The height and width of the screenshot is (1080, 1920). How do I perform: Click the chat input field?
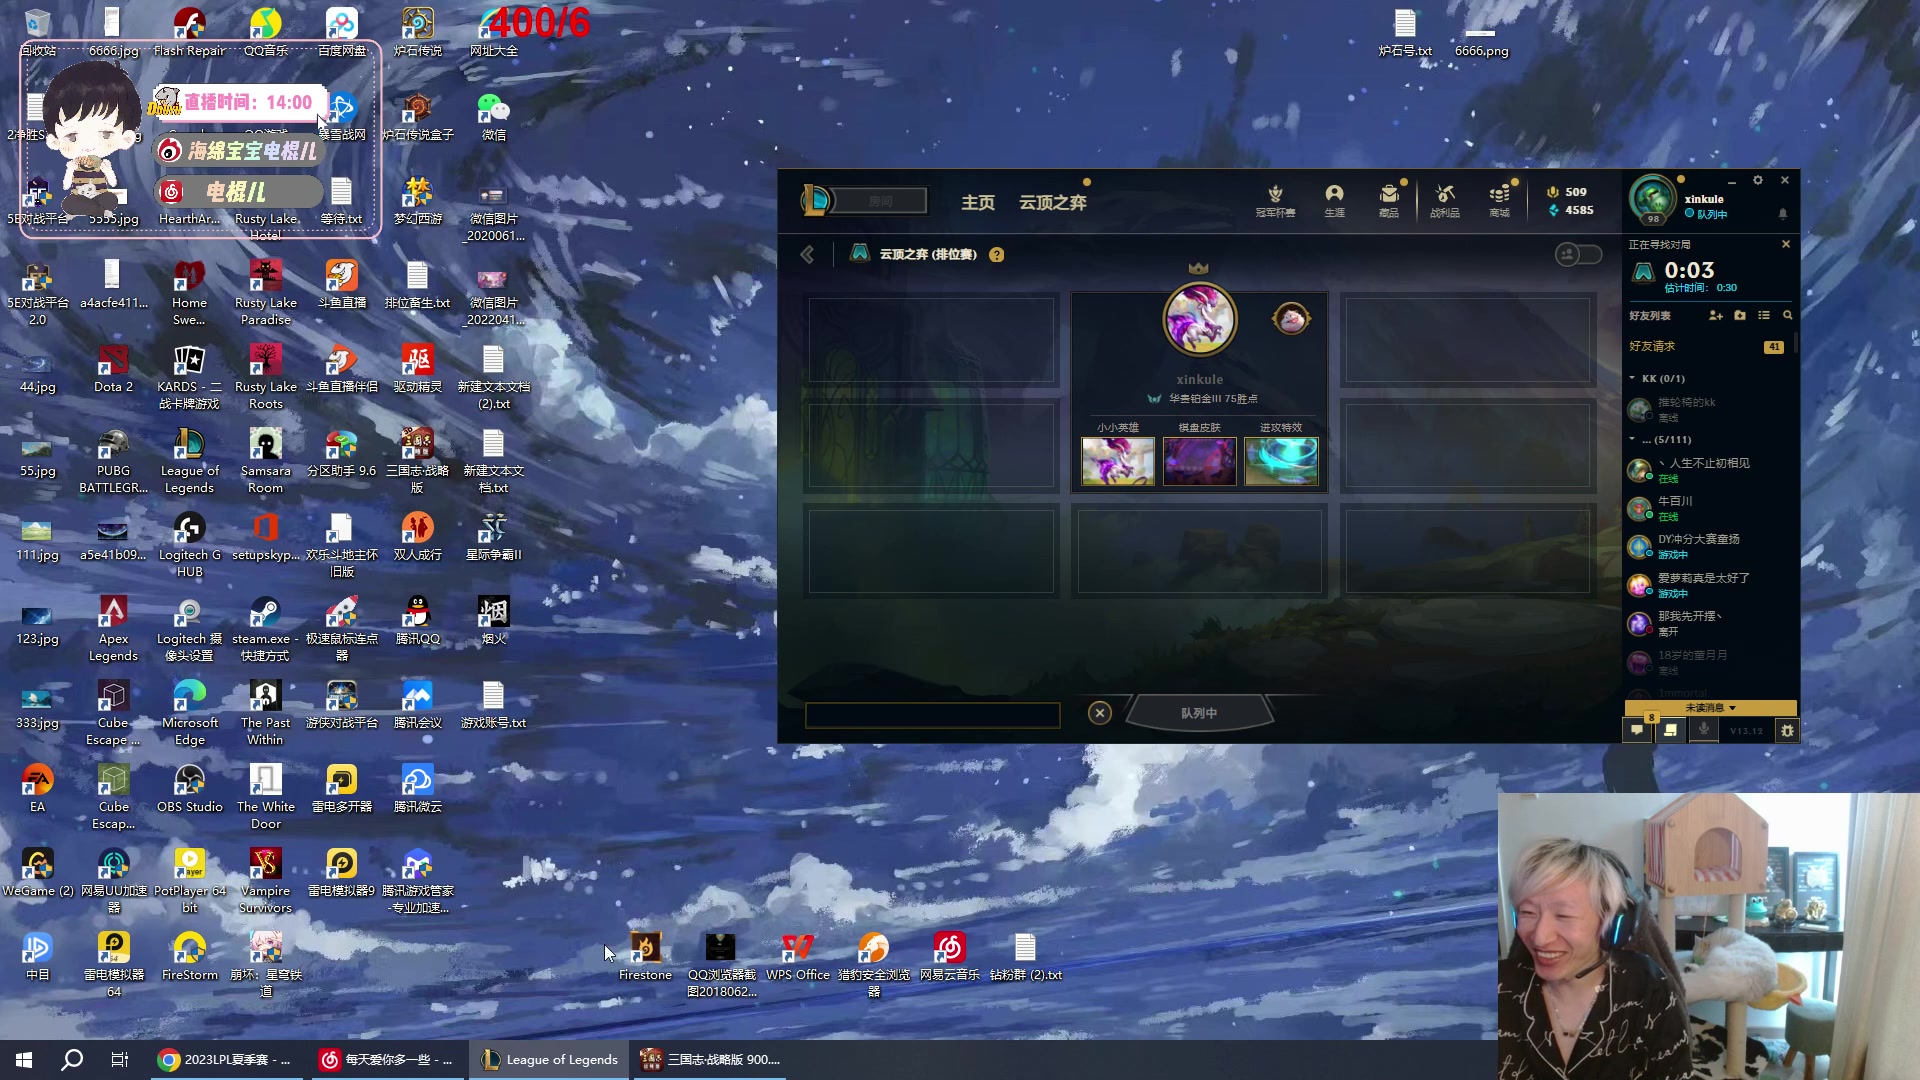pyautogui.click(x=932, y=714)
